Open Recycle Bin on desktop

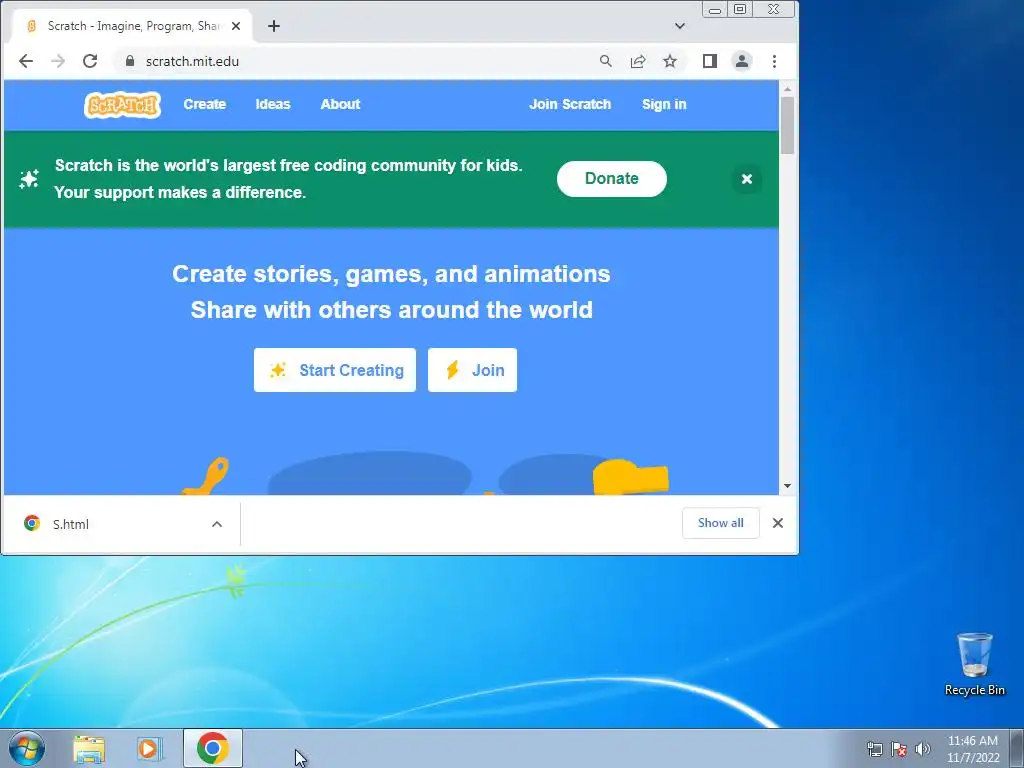[974, 664]
